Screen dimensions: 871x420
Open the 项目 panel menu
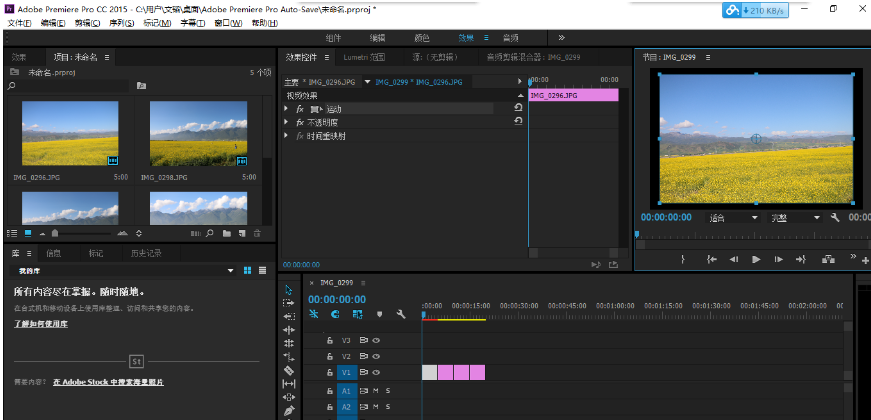click(x=107, y=57)
